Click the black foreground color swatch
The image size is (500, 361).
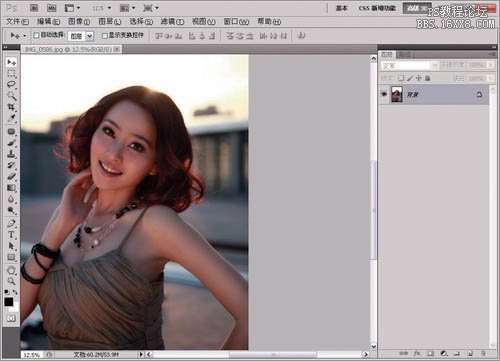[x=9, y=302]
